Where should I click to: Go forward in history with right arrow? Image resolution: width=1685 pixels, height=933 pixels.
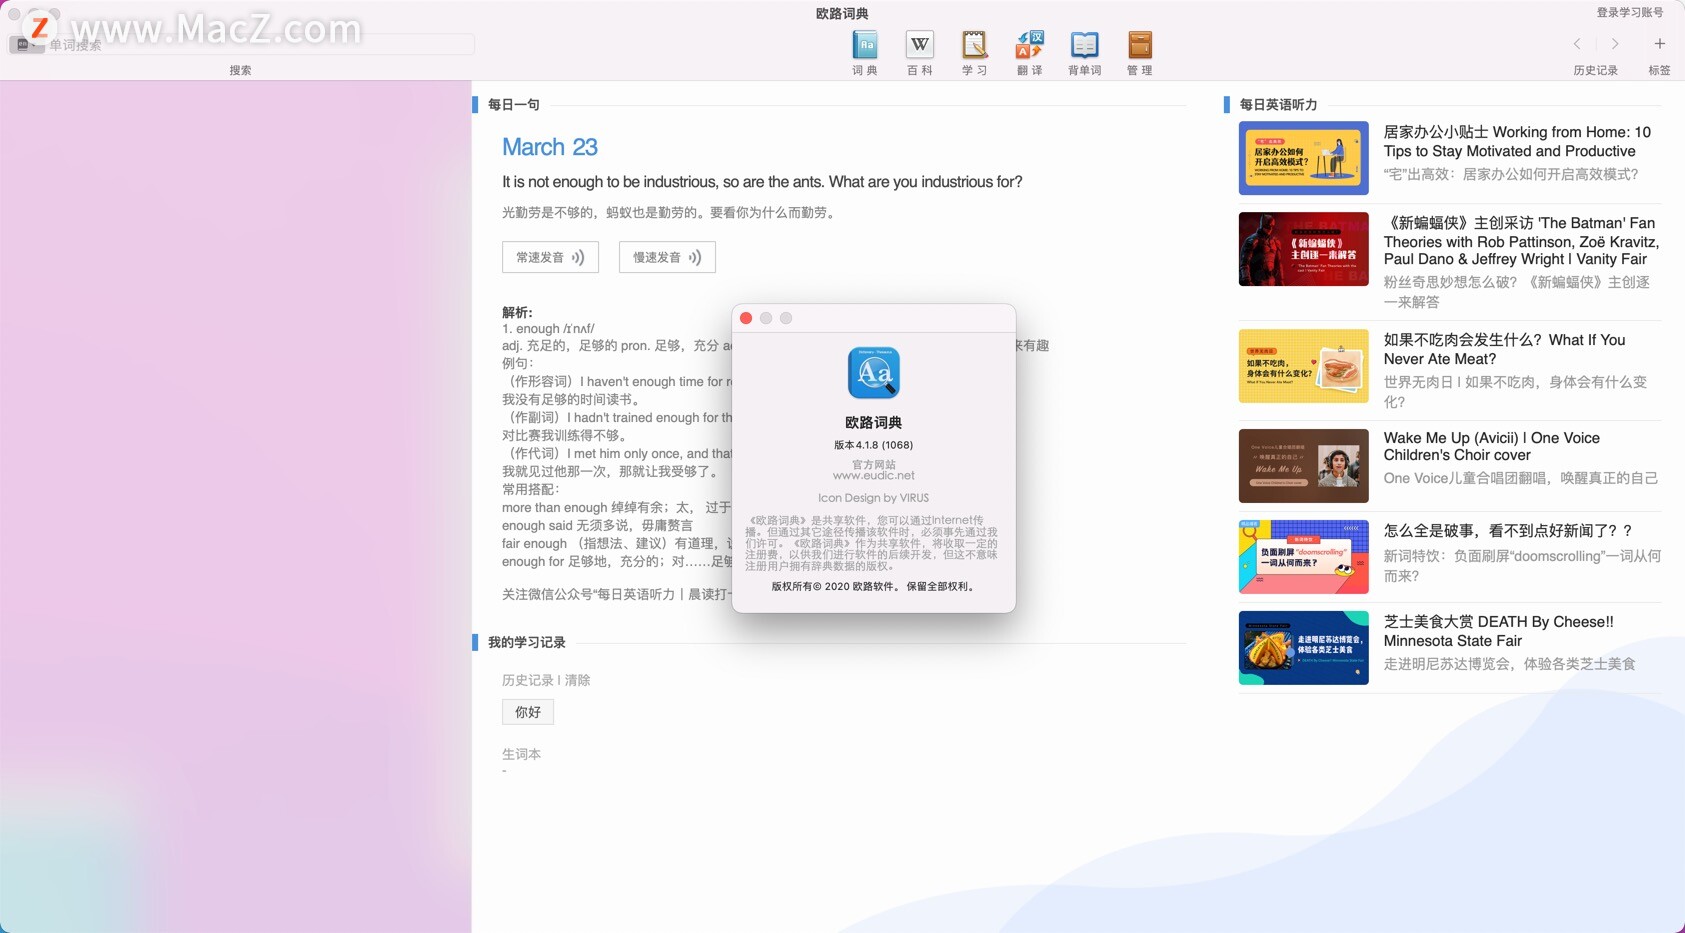click(x=1615, y=44)
